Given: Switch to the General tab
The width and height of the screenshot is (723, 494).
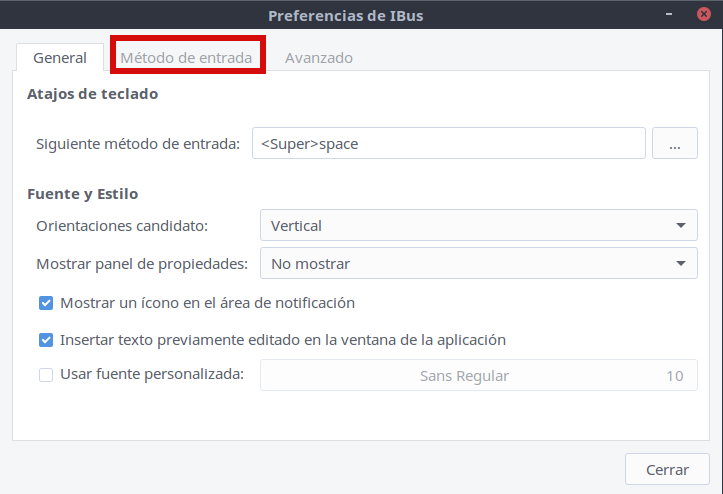Looking at the screenshot, I should [60, 58].
